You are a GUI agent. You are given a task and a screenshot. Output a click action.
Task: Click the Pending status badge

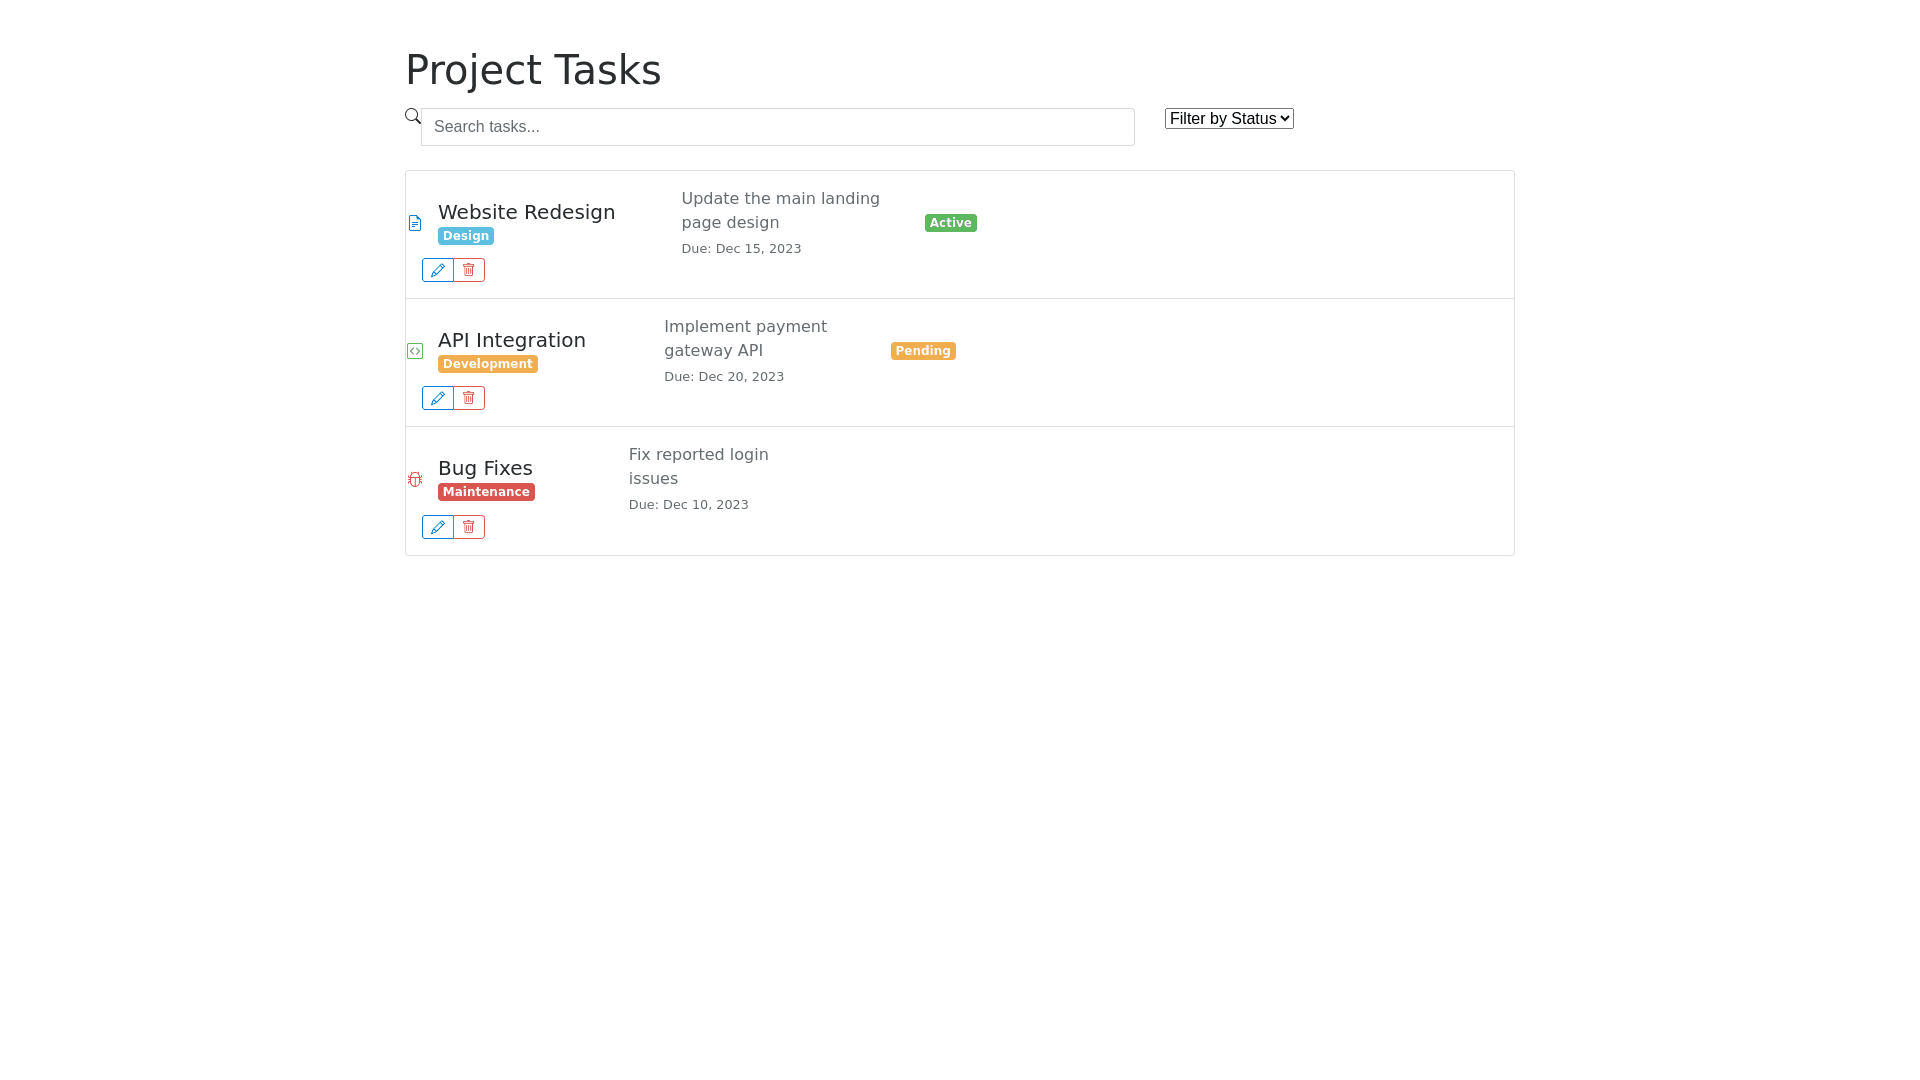click(x=923, y=351)
